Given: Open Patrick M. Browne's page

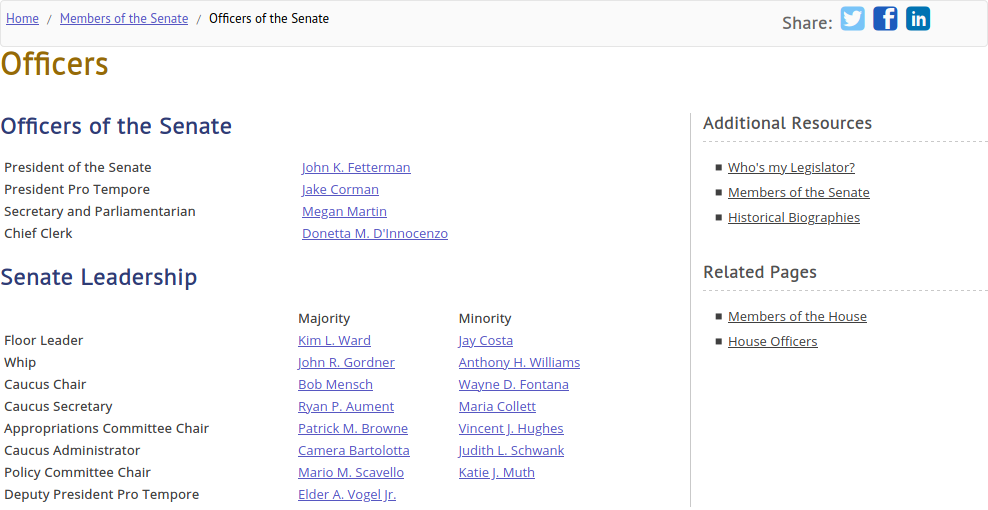Looking at the screenshot, I should click(353, 429).
